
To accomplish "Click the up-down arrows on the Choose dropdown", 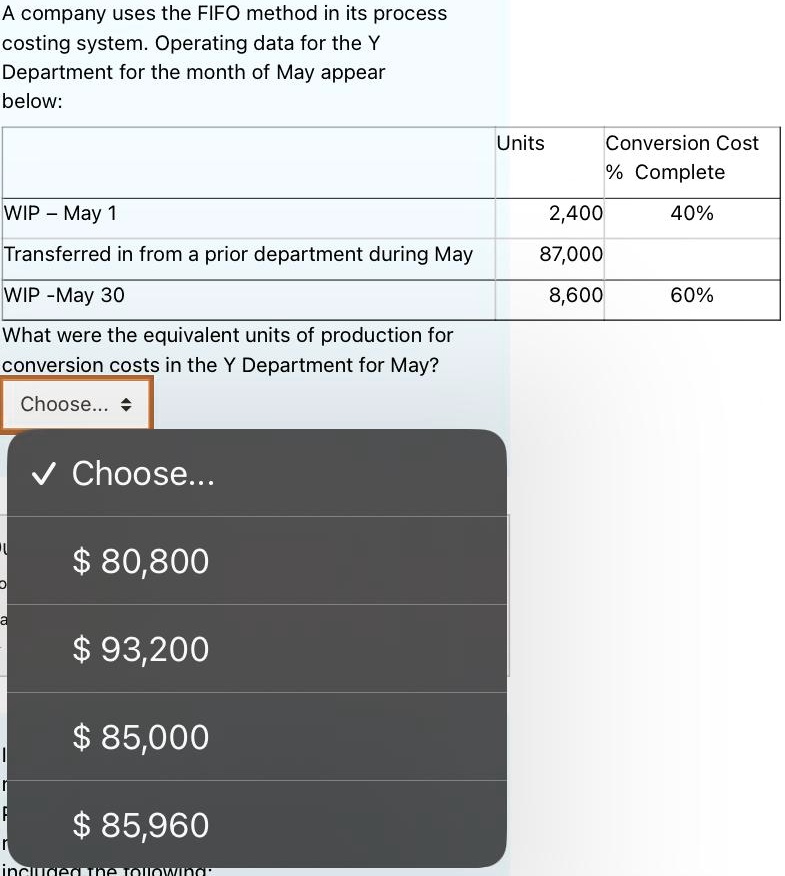I will 125,404.
